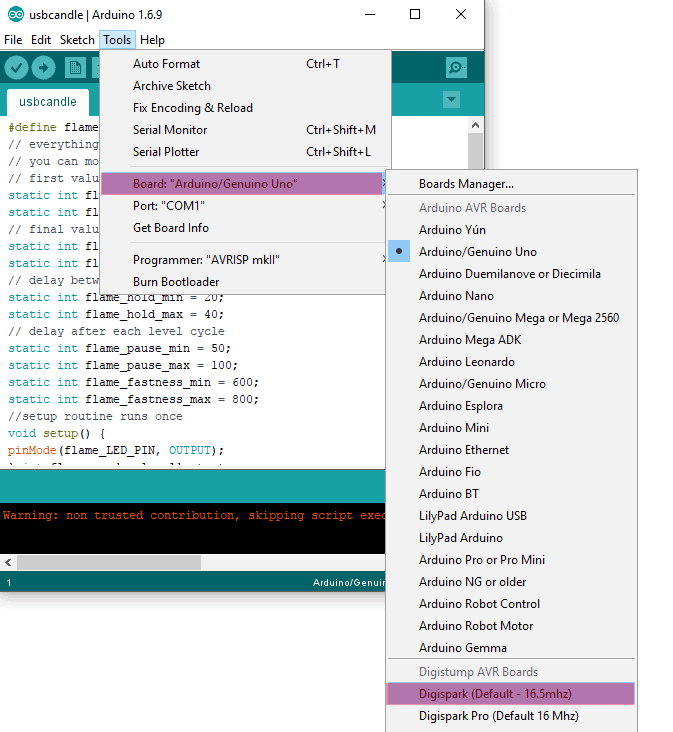Click the line with flame_pause_min = 50
This screenshot has width=673, height=732.
(119, 348)
